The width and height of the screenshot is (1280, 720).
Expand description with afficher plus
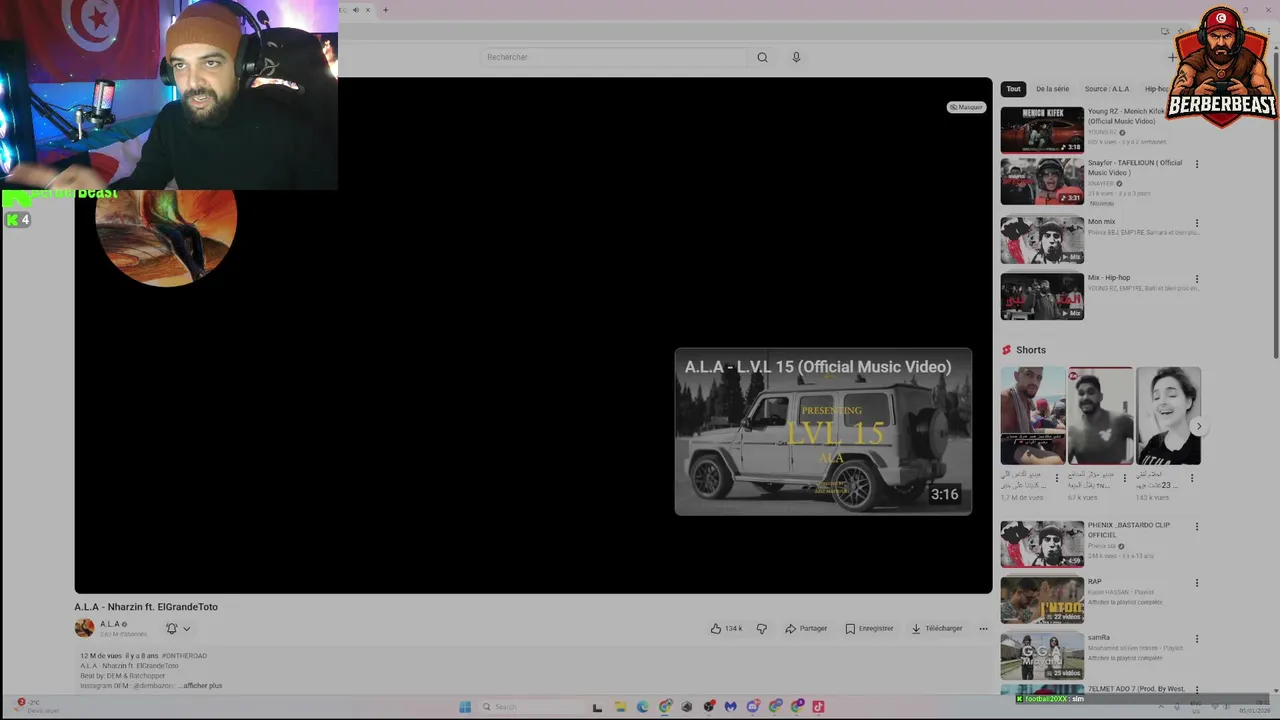[x=201, y=686]
